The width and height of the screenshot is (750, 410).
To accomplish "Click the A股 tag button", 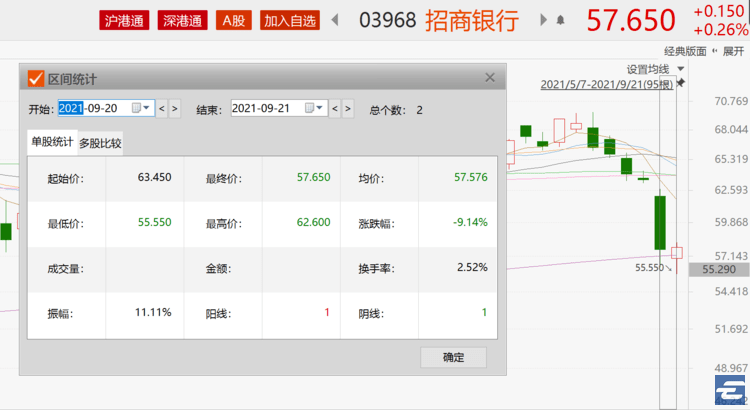I will pyautogui.click(x=233, y=21).
